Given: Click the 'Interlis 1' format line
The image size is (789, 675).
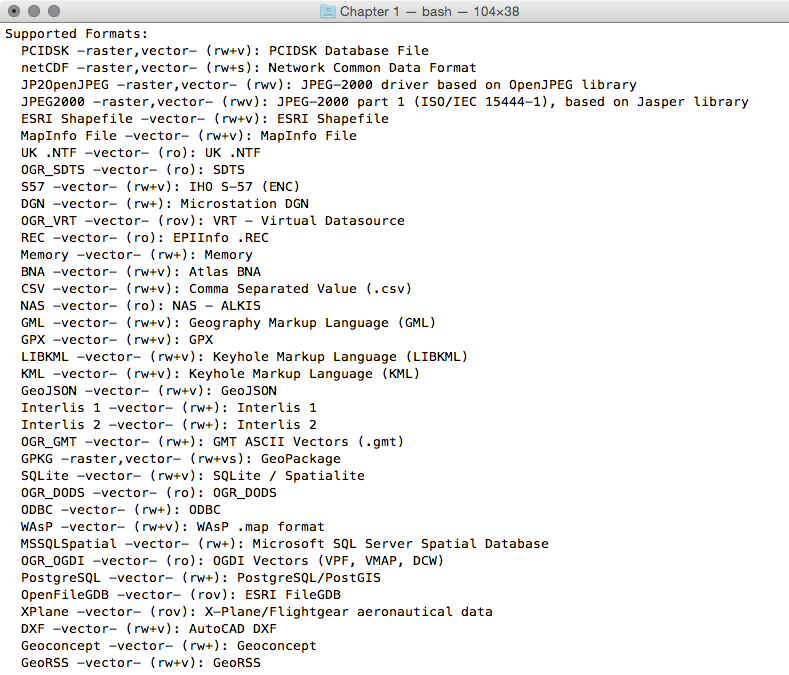Looking at the screenshot, I should [x=169, y=408].
